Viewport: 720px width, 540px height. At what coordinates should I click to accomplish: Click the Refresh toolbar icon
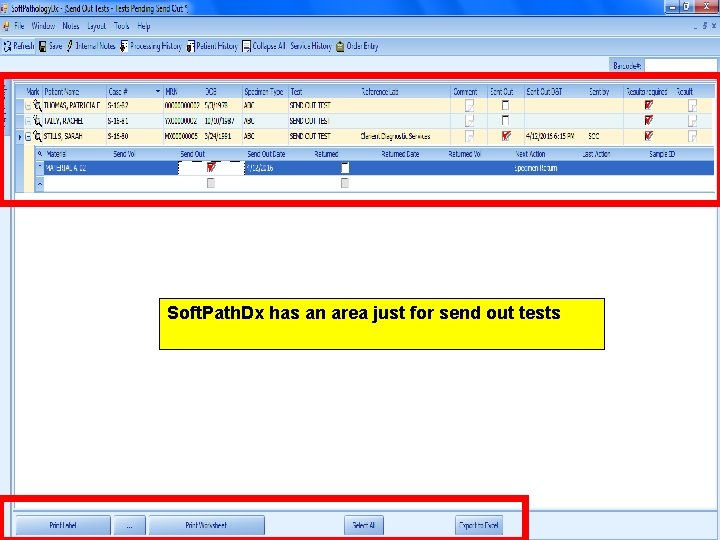pyautogui.click(x=7, y=46)
